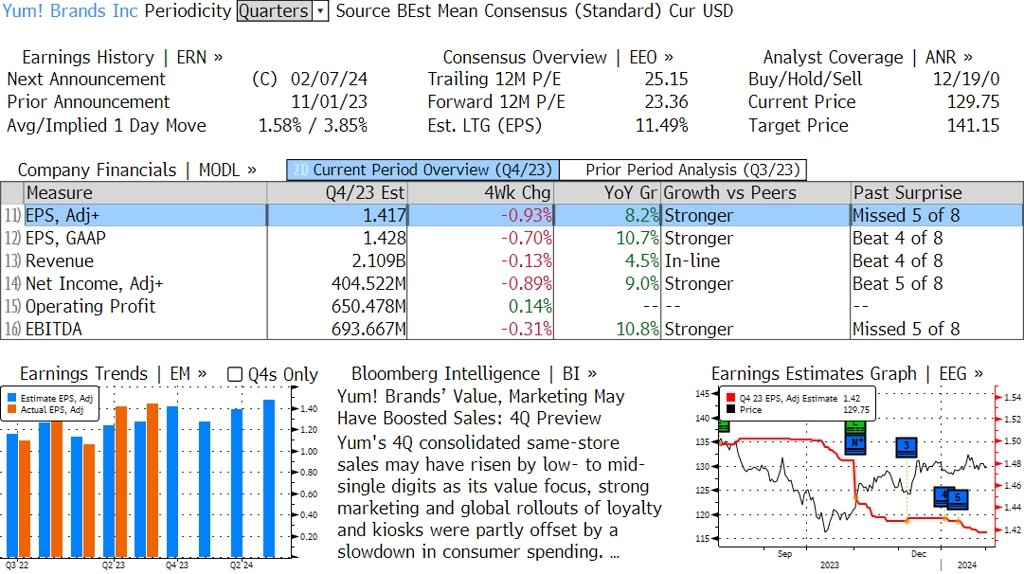Click the 693.667M EBITDA estimate
The height and width of the screenshot is (574, 1024).
368,329
